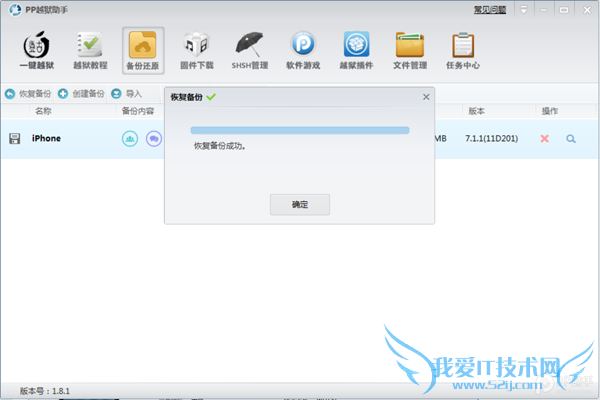Close the 恢复备份 dialog
Image resolution: width=600 pixels, height=400 pixels.
(426, 97)
